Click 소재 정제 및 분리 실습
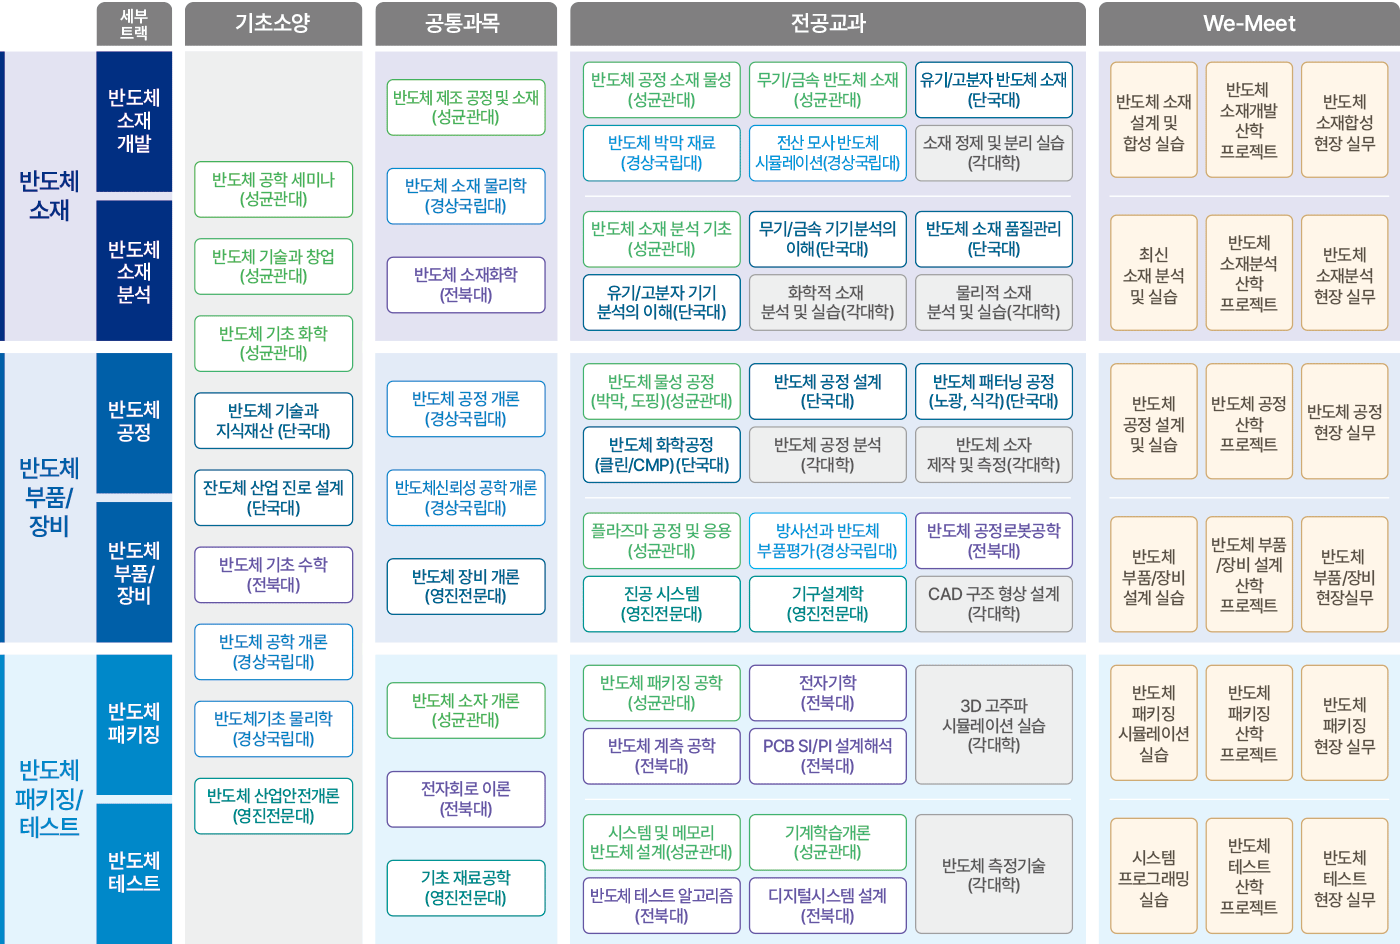Screen dimensions: 1400x944 pos(994,153)
